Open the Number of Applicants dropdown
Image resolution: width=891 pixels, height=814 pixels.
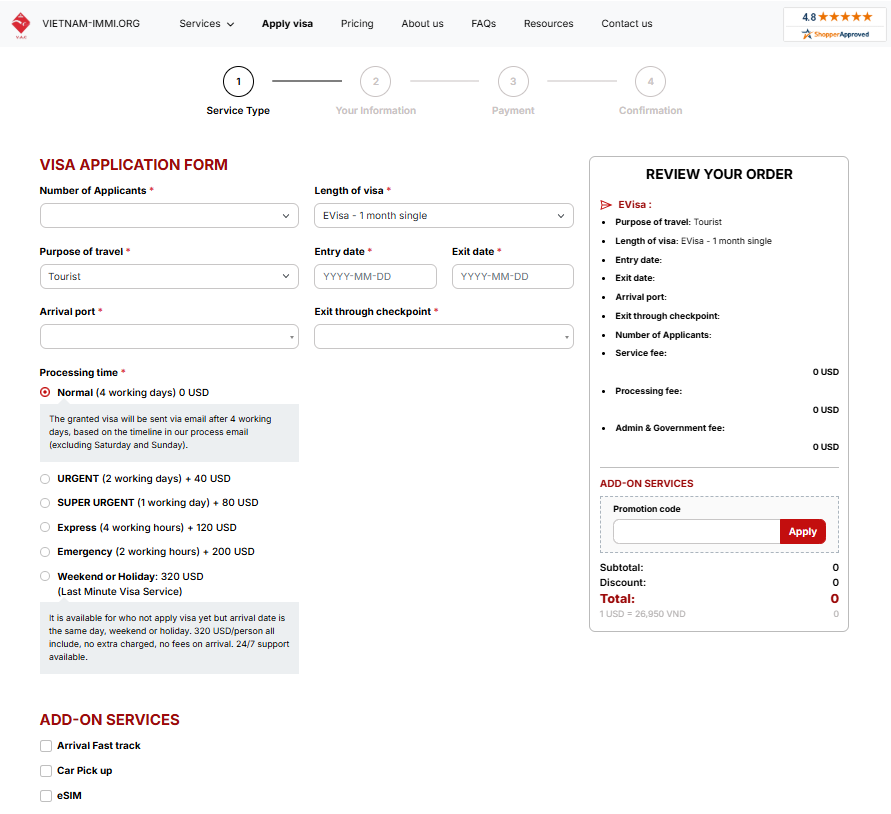(x=169, y=216)
